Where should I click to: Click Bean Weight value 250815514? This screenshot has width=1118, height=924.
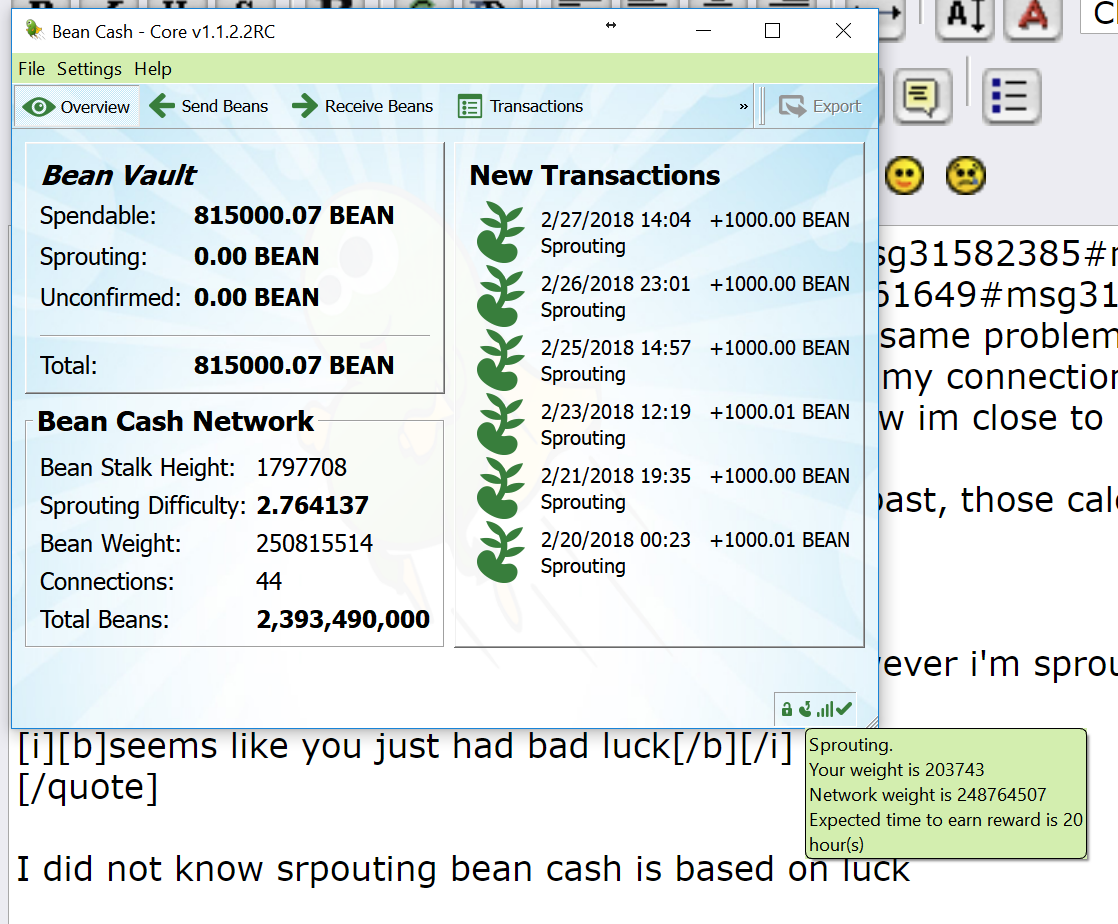tap(314, 543)
